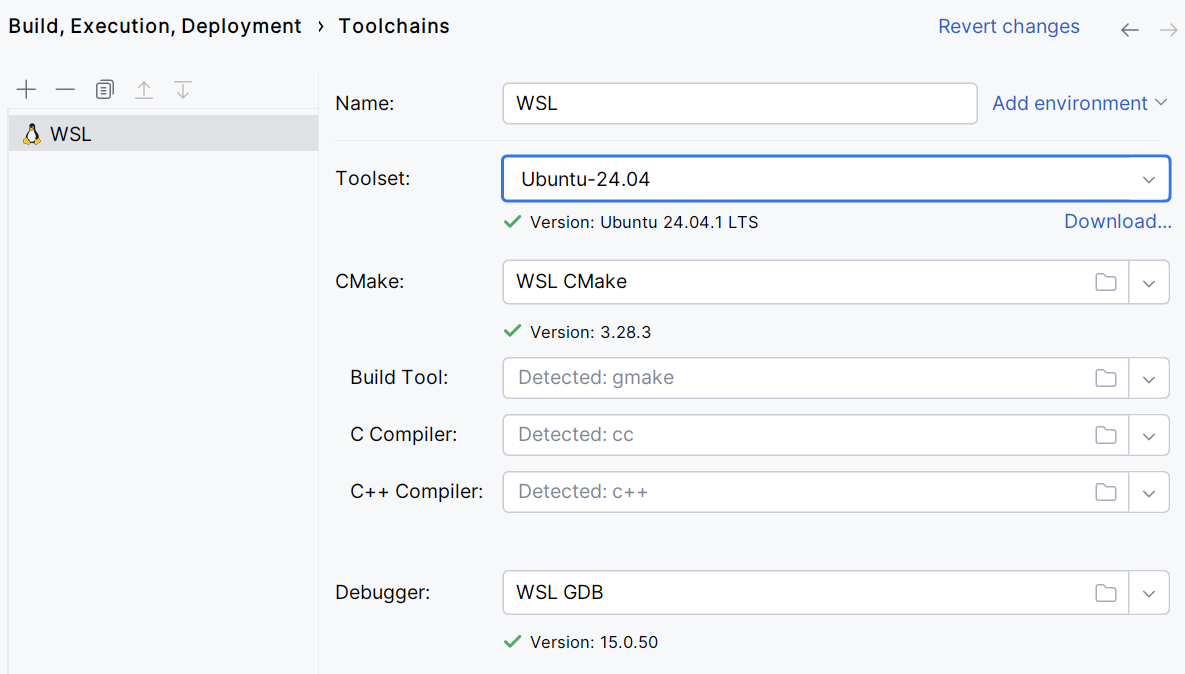Click the Linux penguin icon next to WSL
1185x674 pixels.
(x=31, y=133)
